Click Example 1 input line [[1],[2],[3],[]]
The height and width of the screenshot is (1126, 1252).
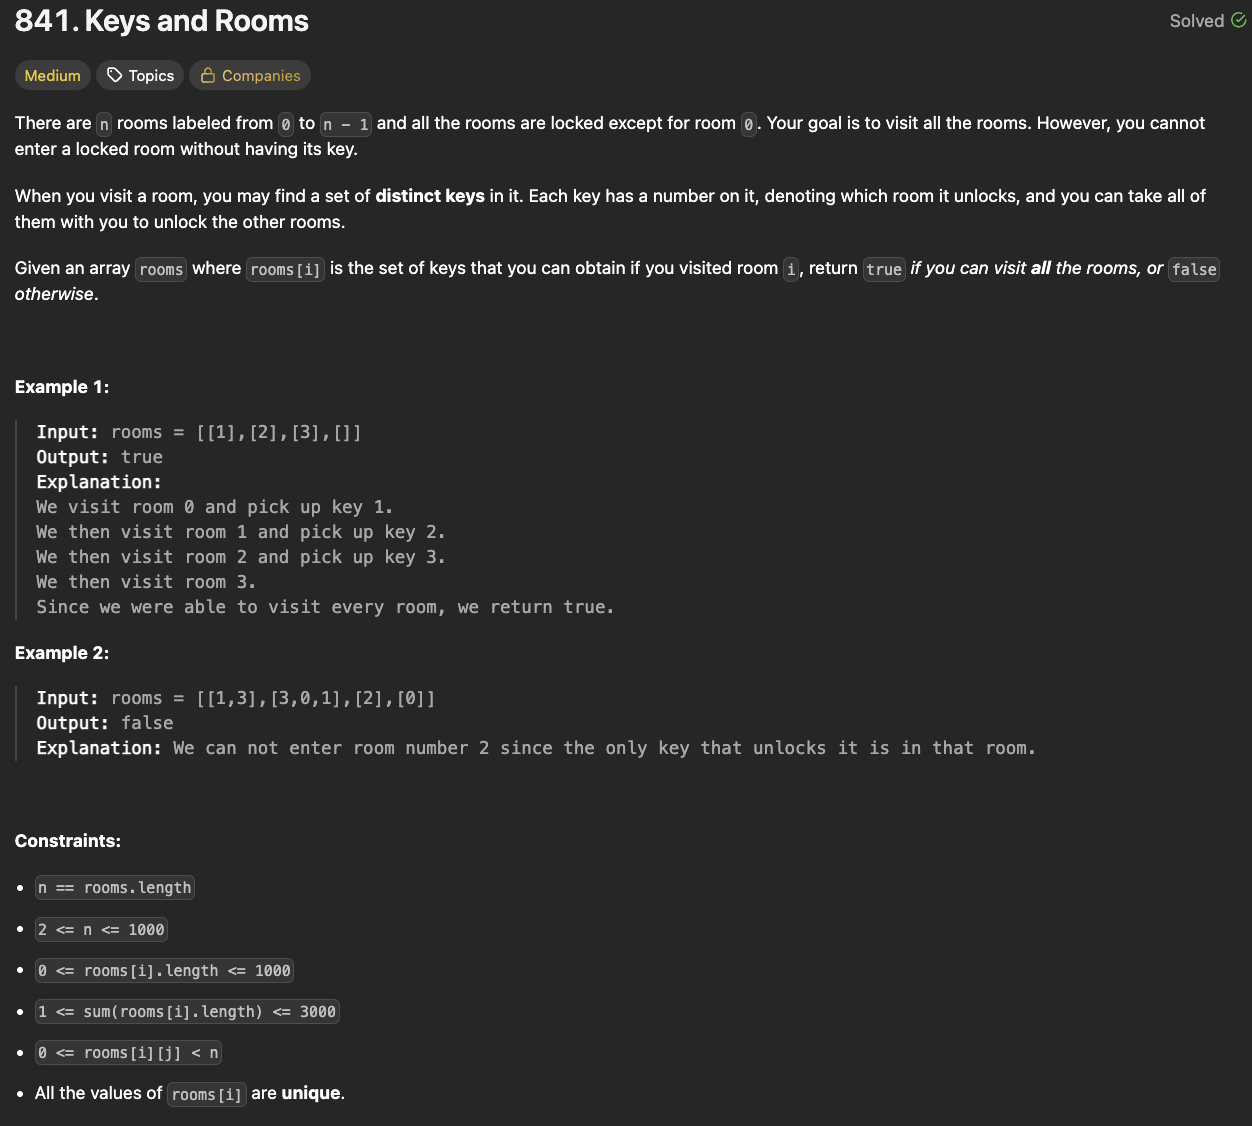click(199, 432)
